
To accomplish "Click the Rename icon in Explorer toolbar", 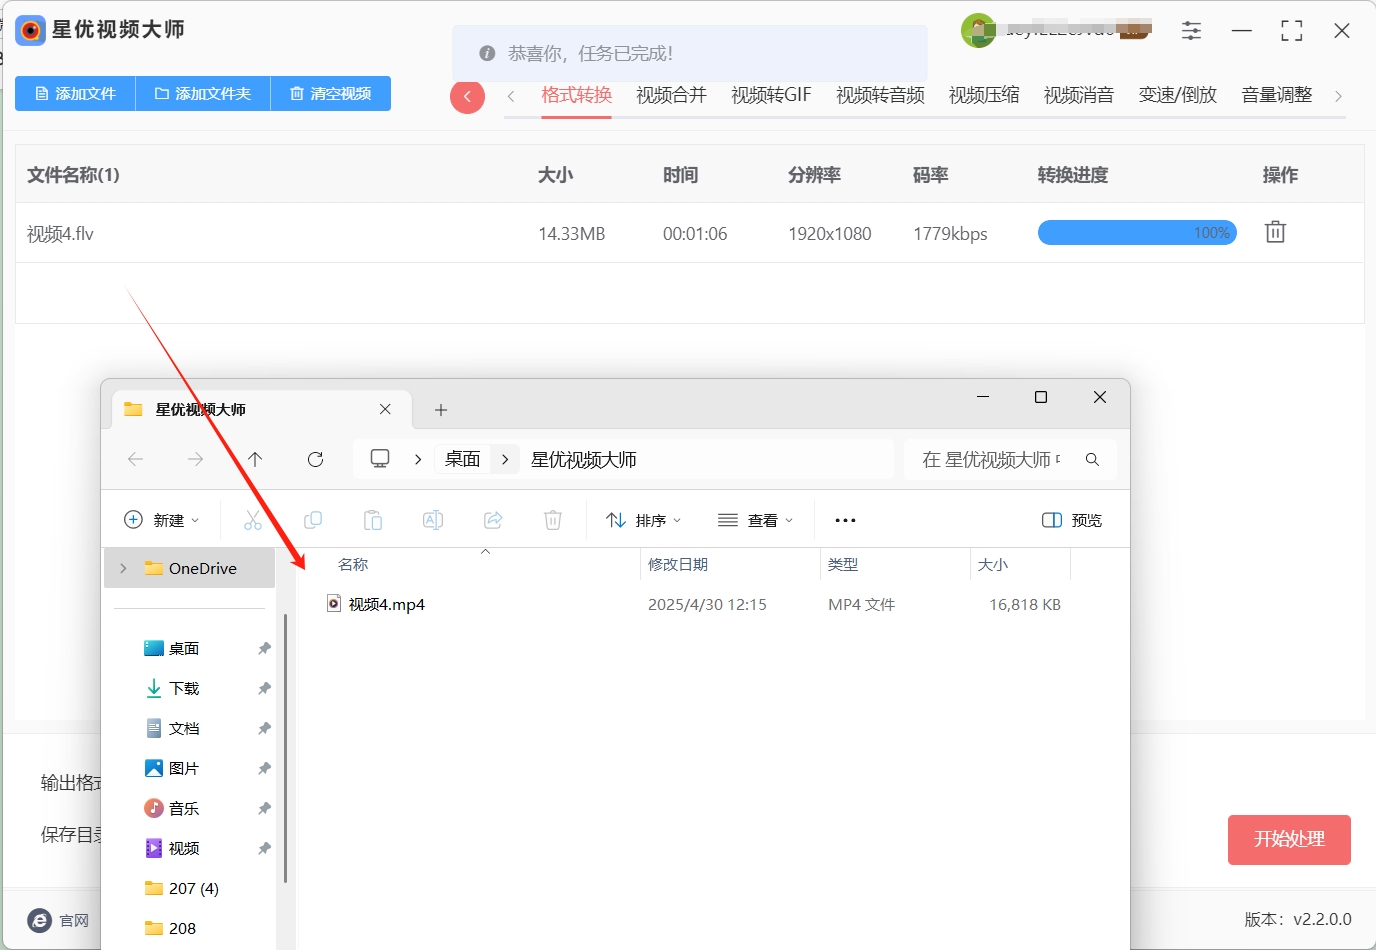I will 433,520.
